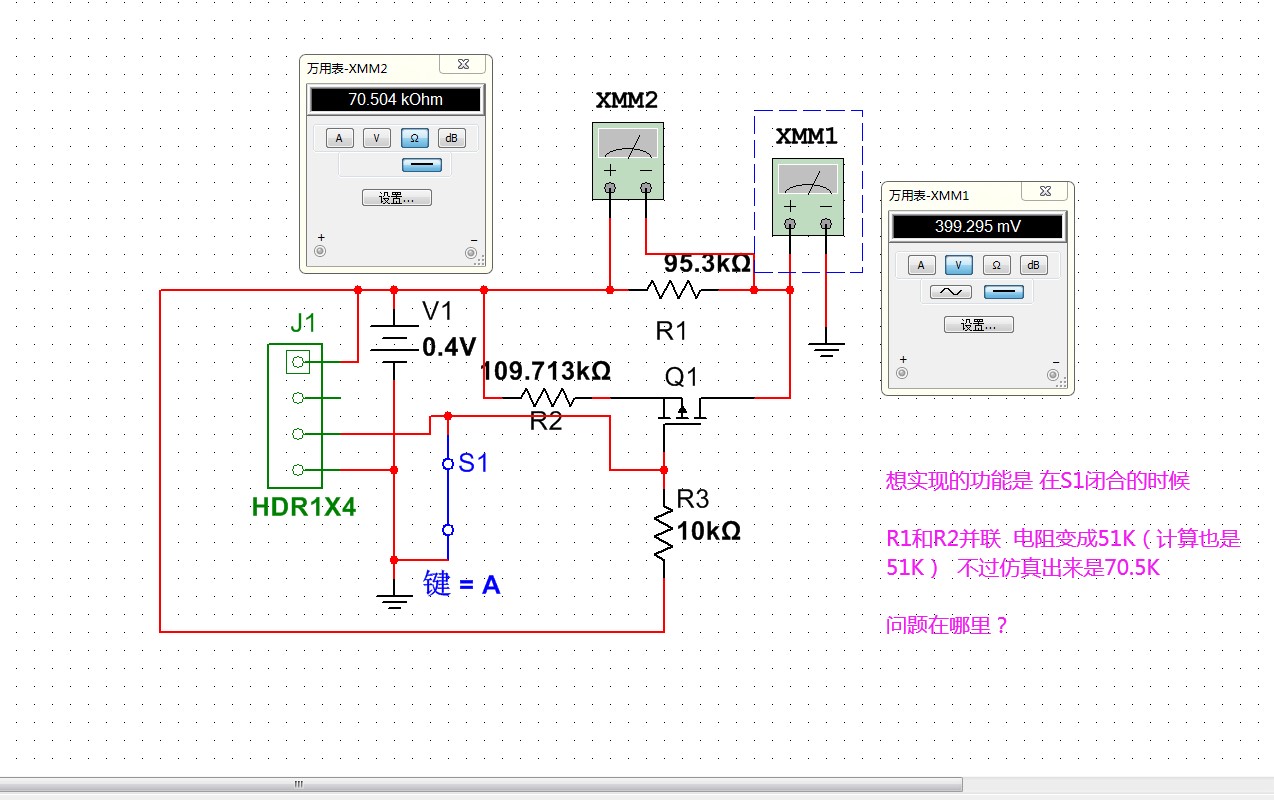
Task: Select ground symbol below XMM1
Action: tap(825, 352)
